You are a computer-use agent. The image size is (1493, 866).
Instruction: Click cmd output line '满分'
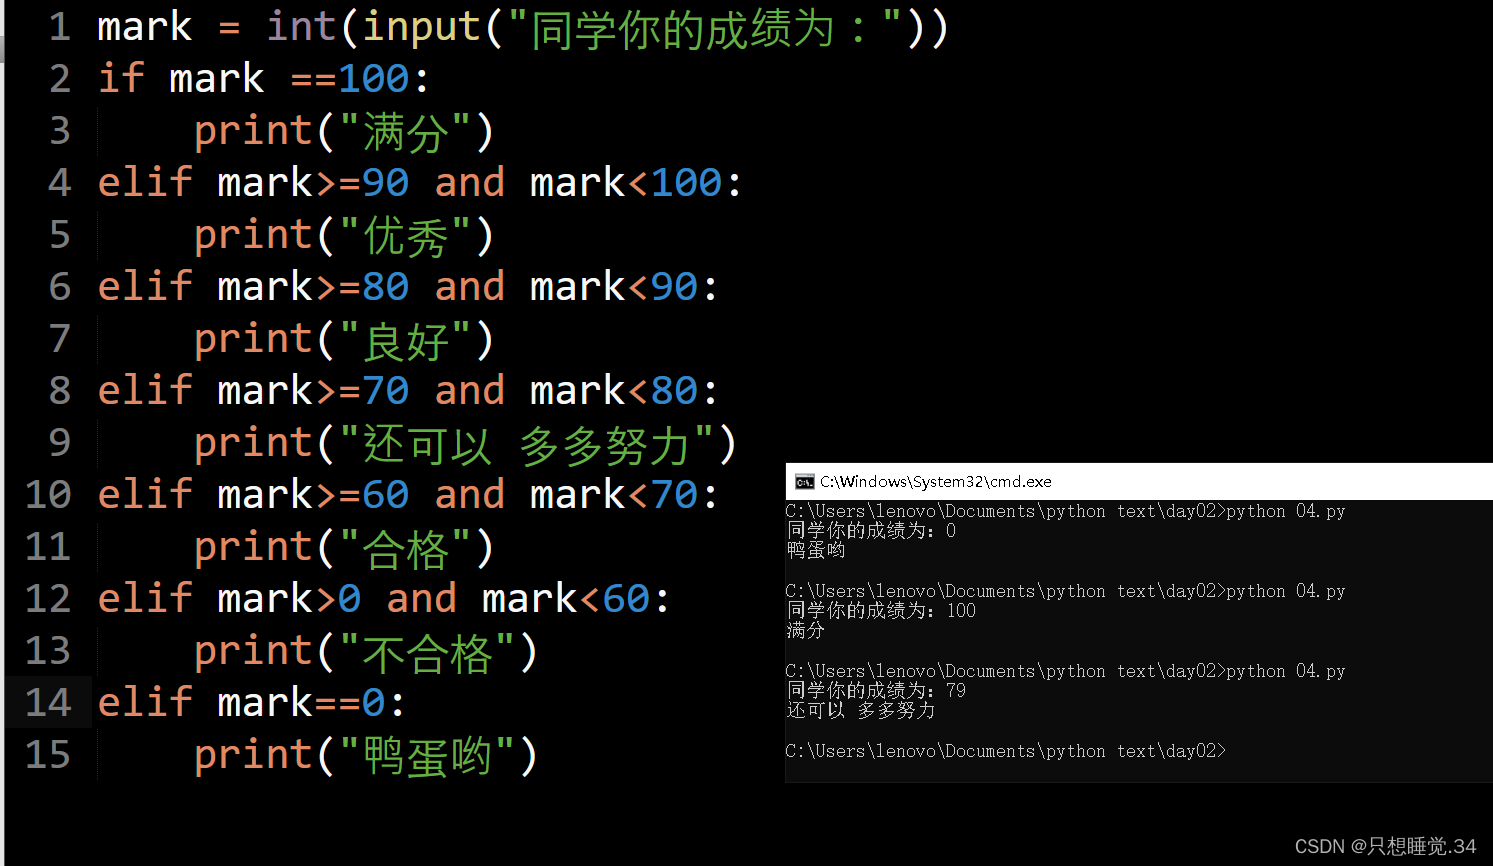pyautogui.click(x=806, y=630)
